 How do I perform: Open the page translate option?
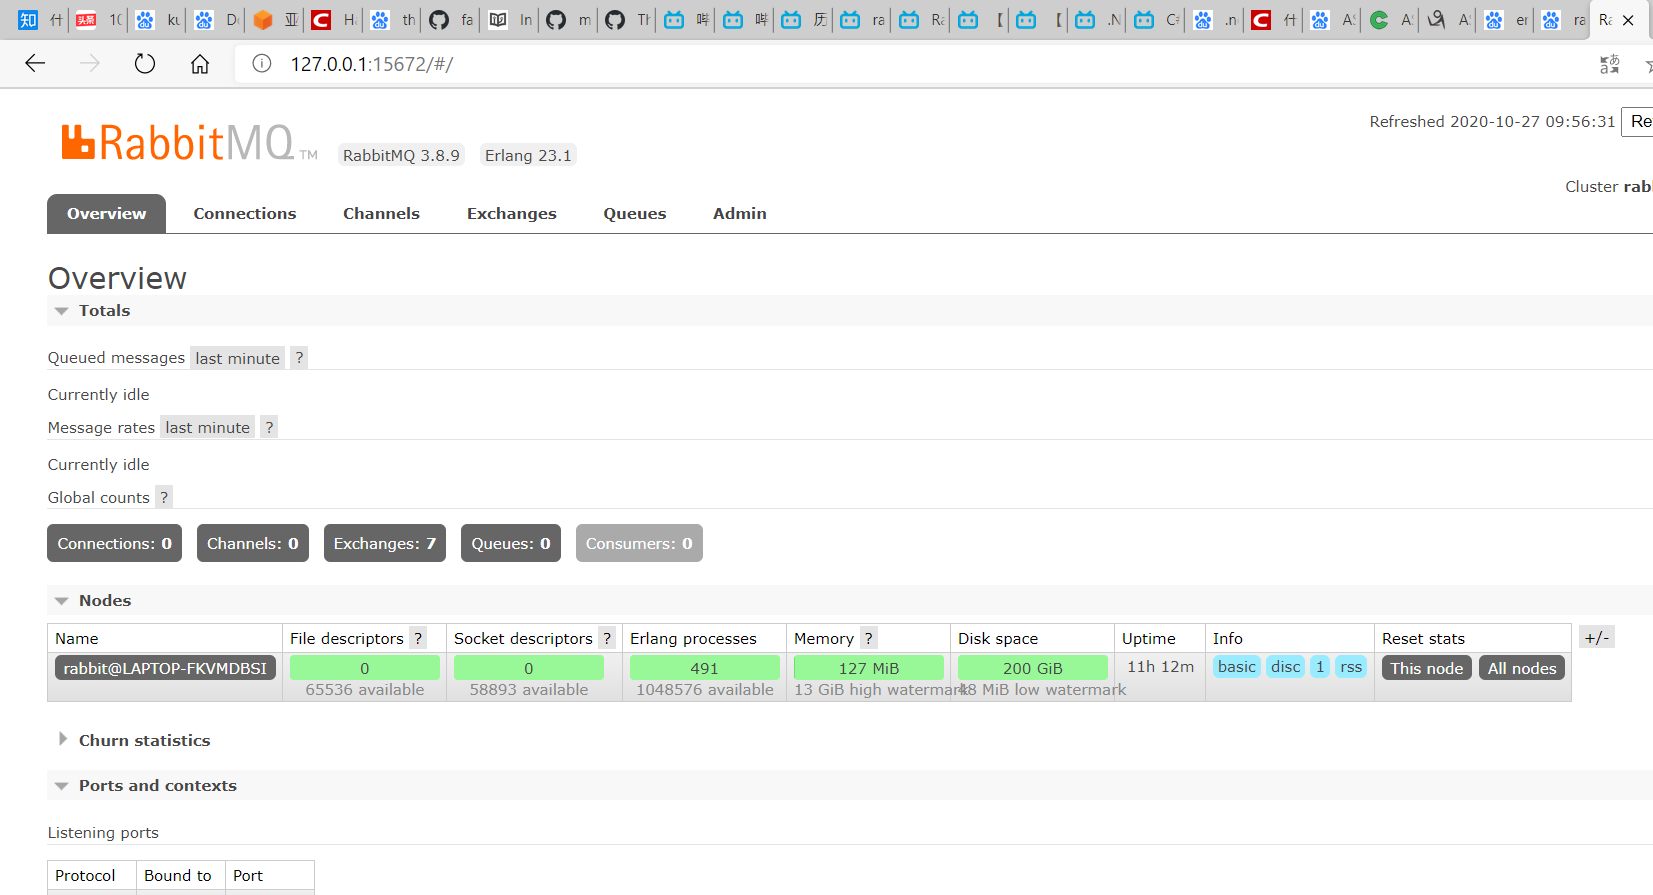click(x=1609, y=64)
